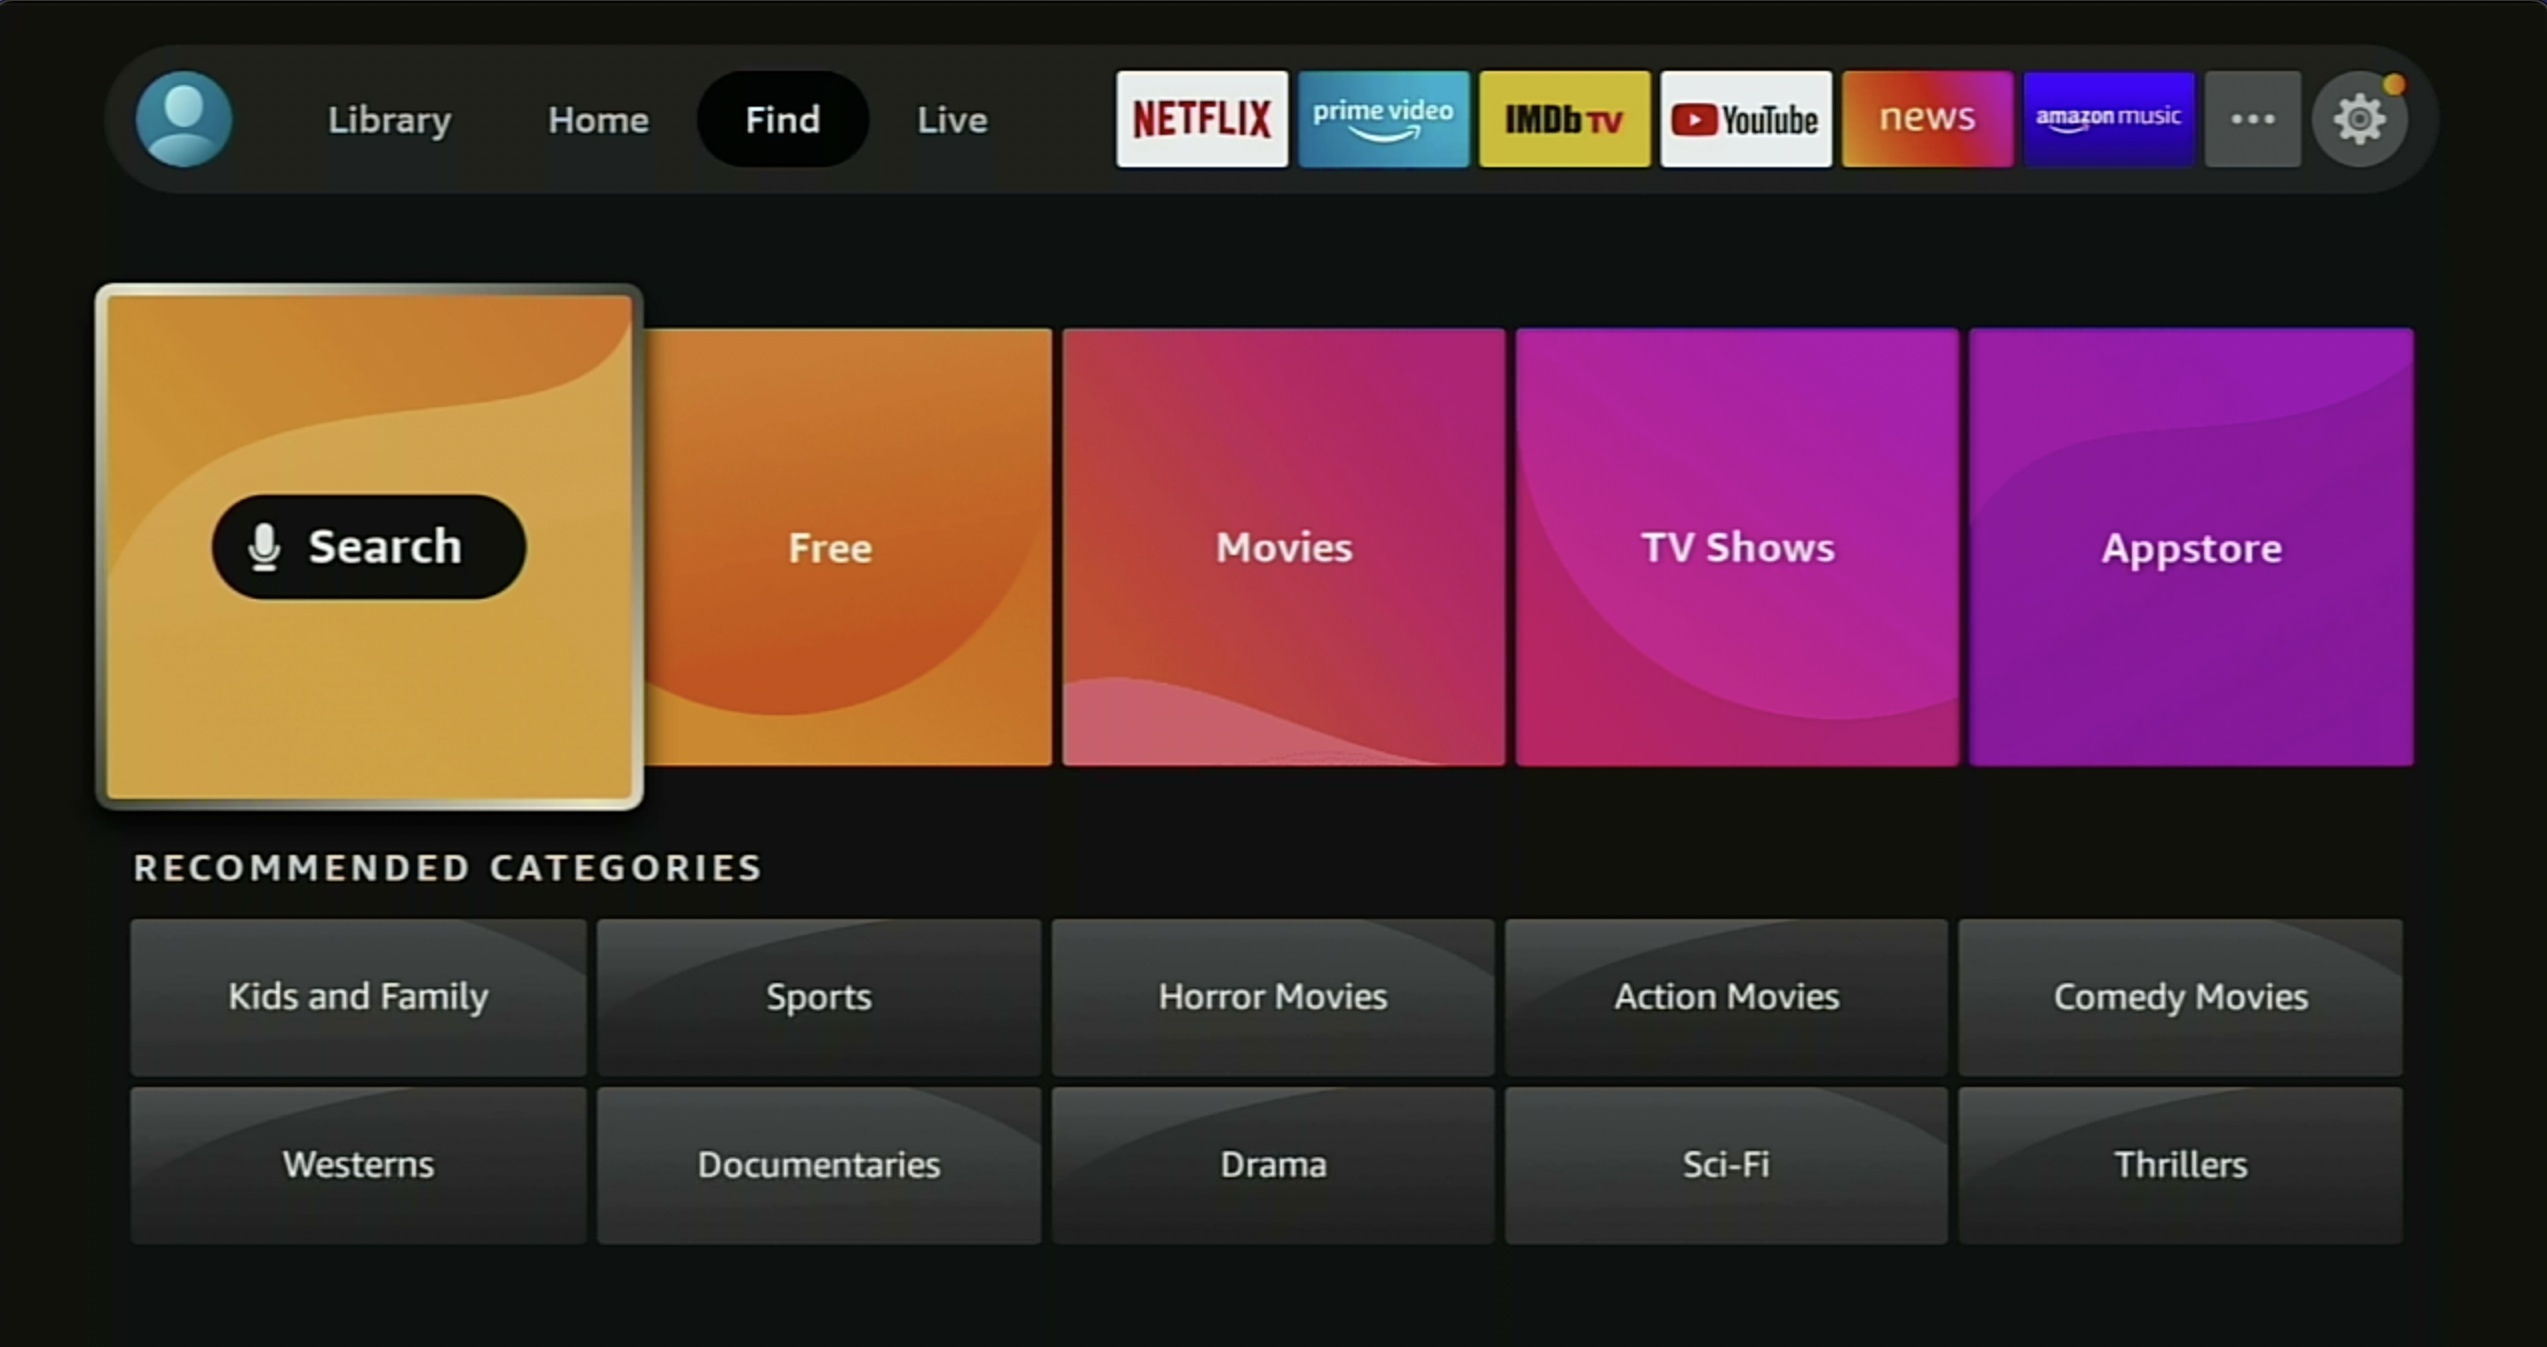Select Sci-Fi recommended category

[x=1725, y=1162]
